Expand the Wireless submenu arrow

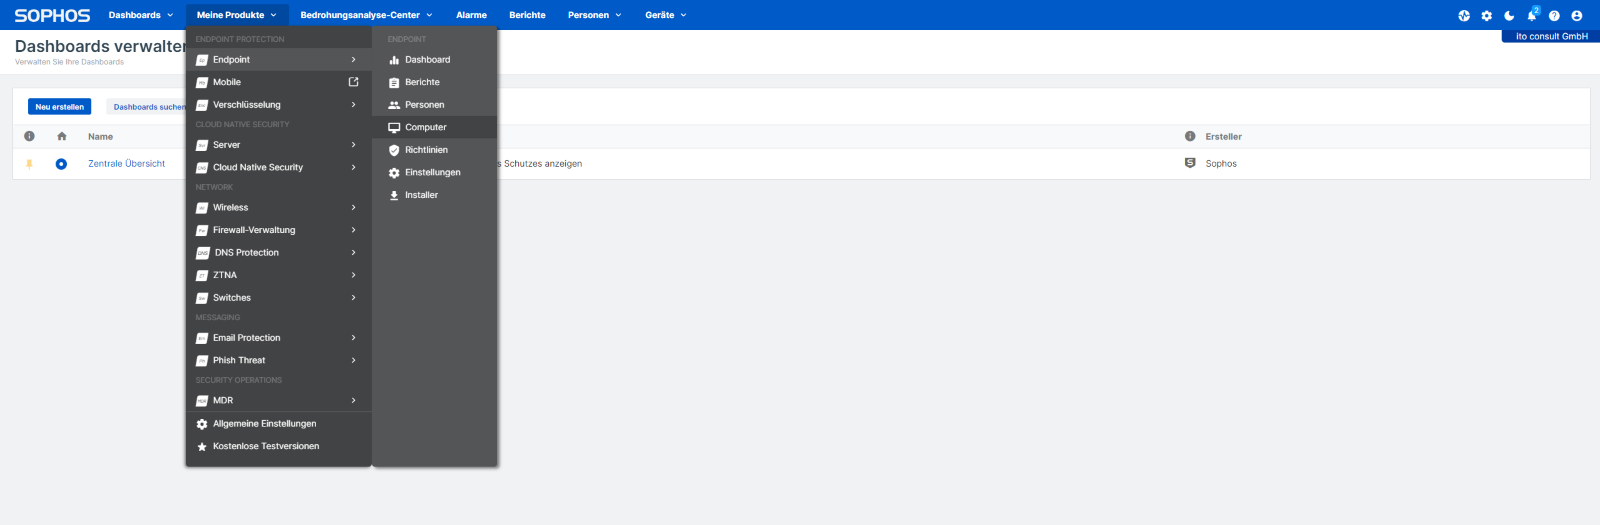click(353, 208)
